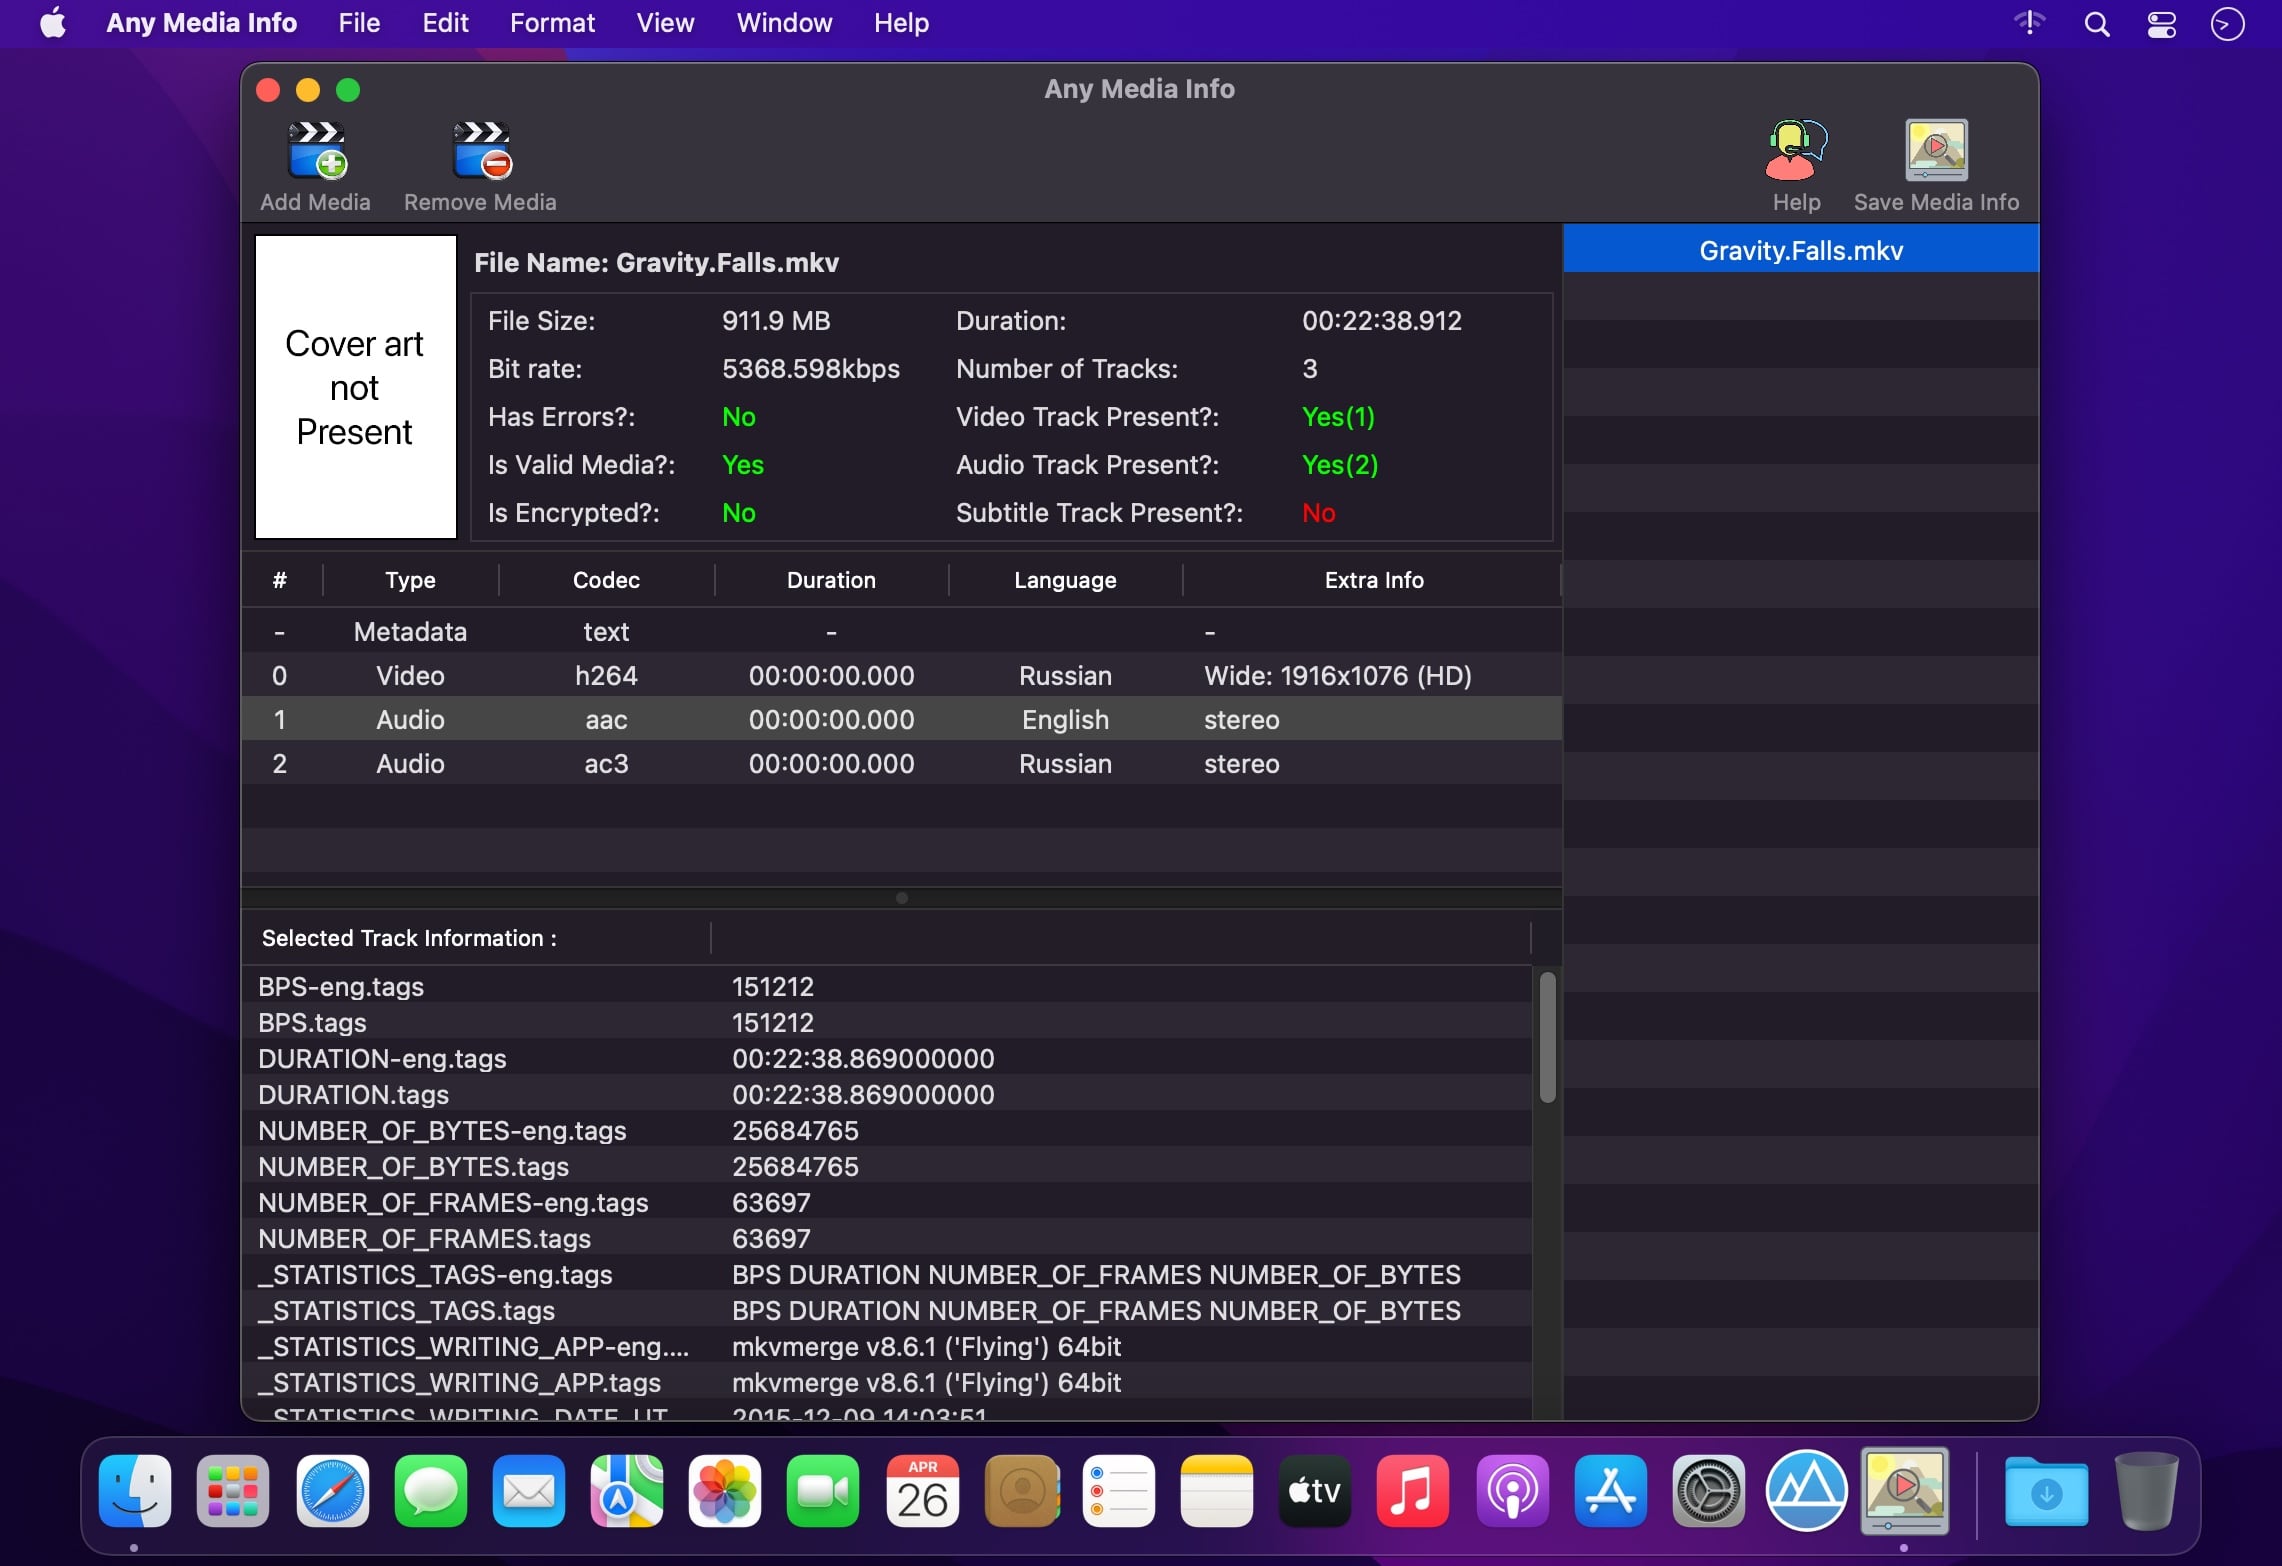Open the App Store dock icon
Image resolution: width=2282 pixels, height=1566 pixels.
point(1609,1490)
